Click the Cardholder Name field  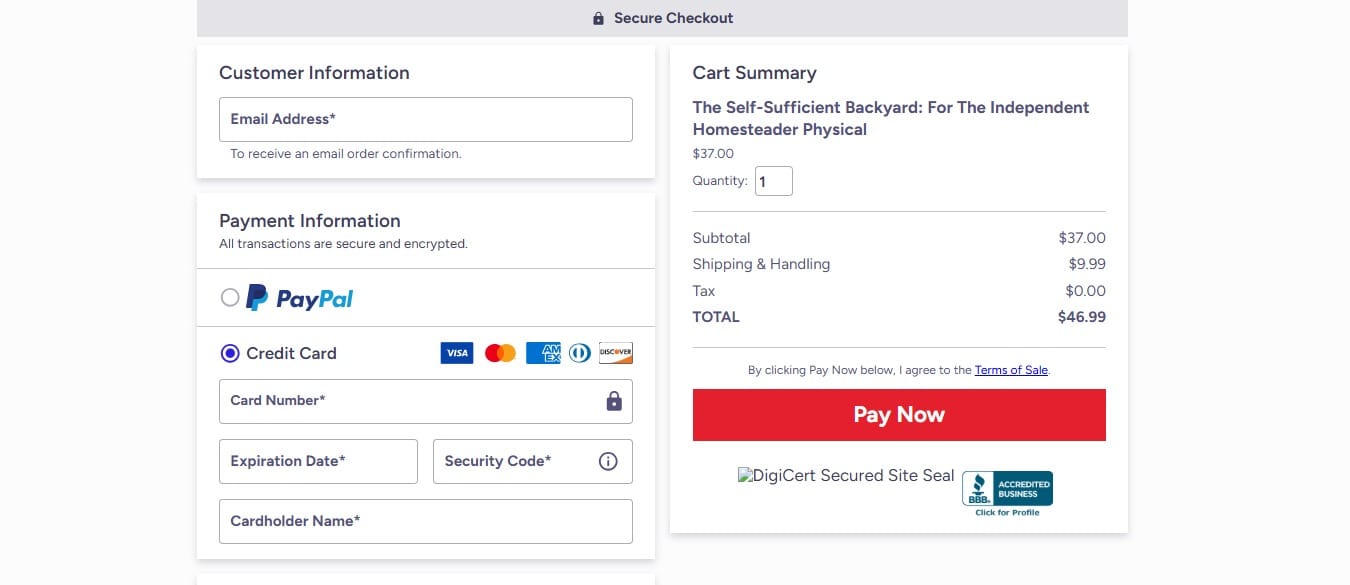(425, 521)
